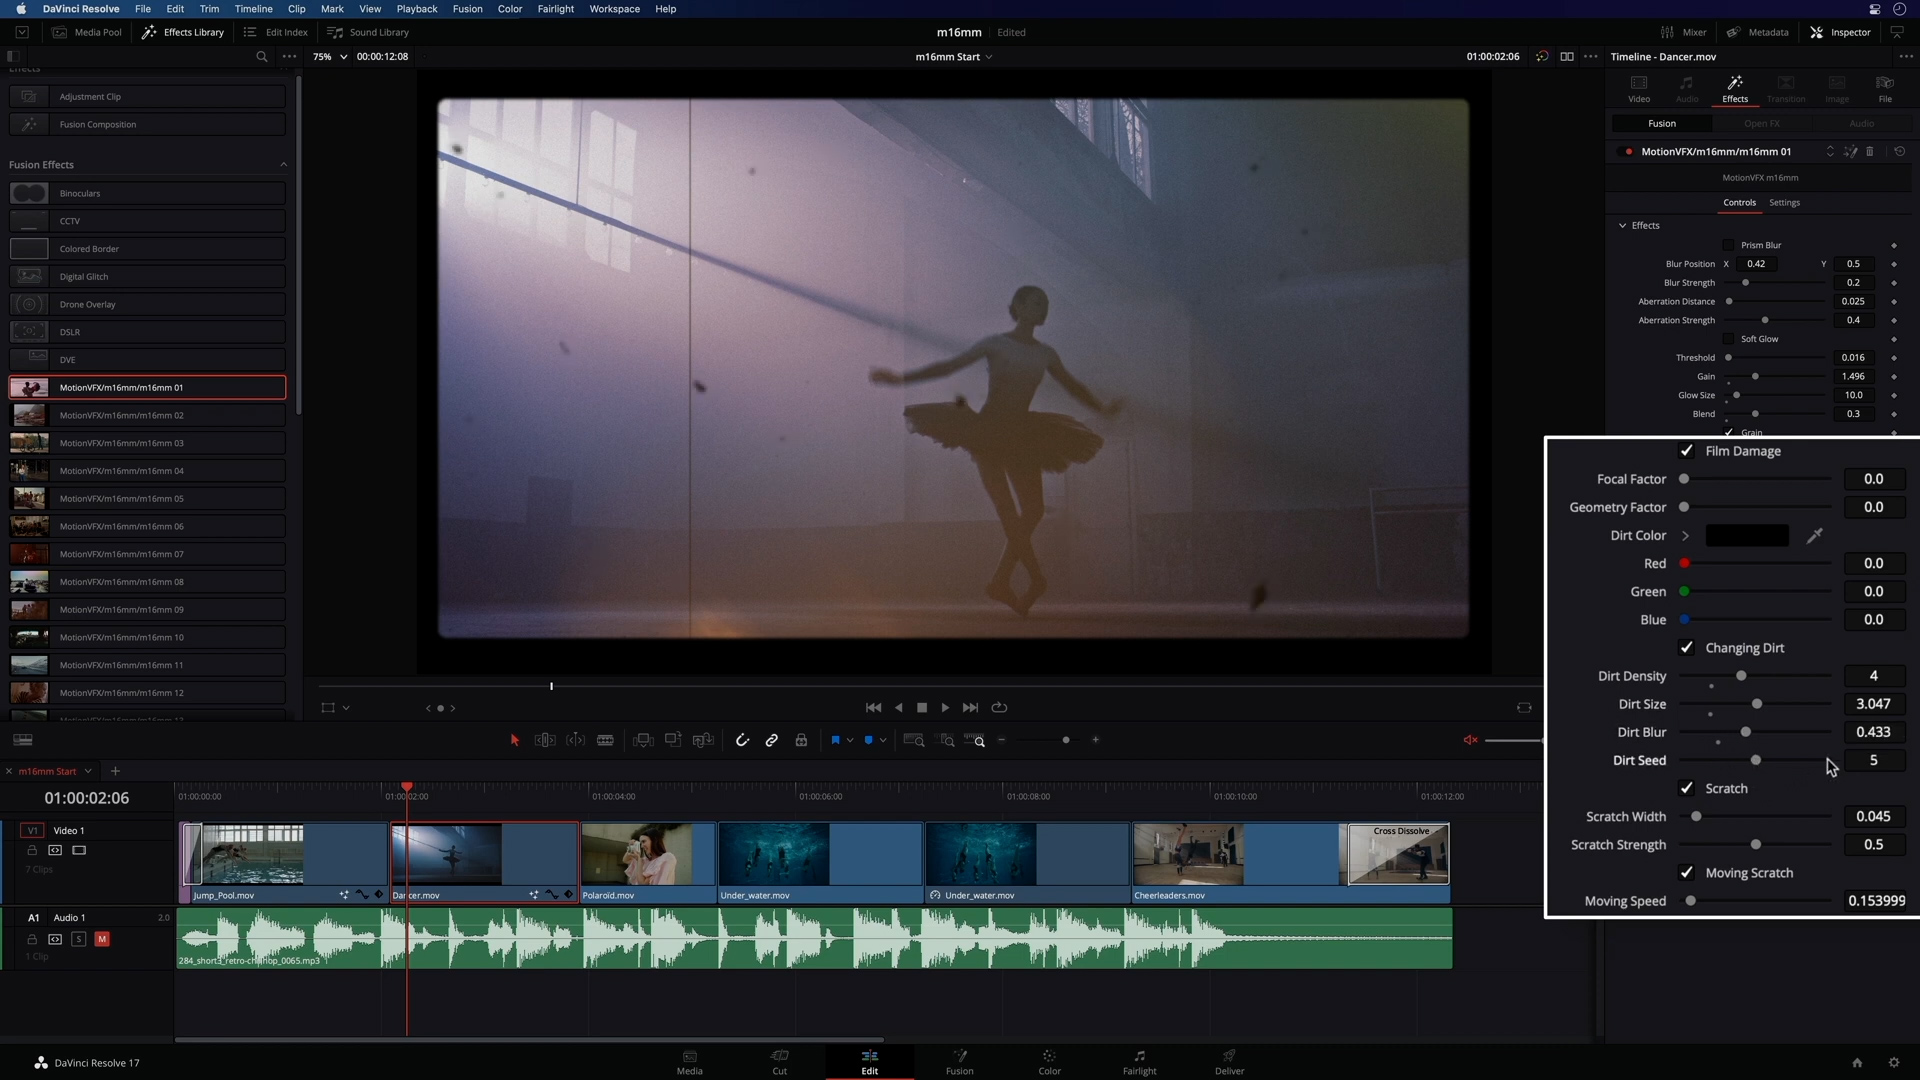Toggle the Effects Library button
This screenshot has width=1920, height=1080.
coord(183,32)
